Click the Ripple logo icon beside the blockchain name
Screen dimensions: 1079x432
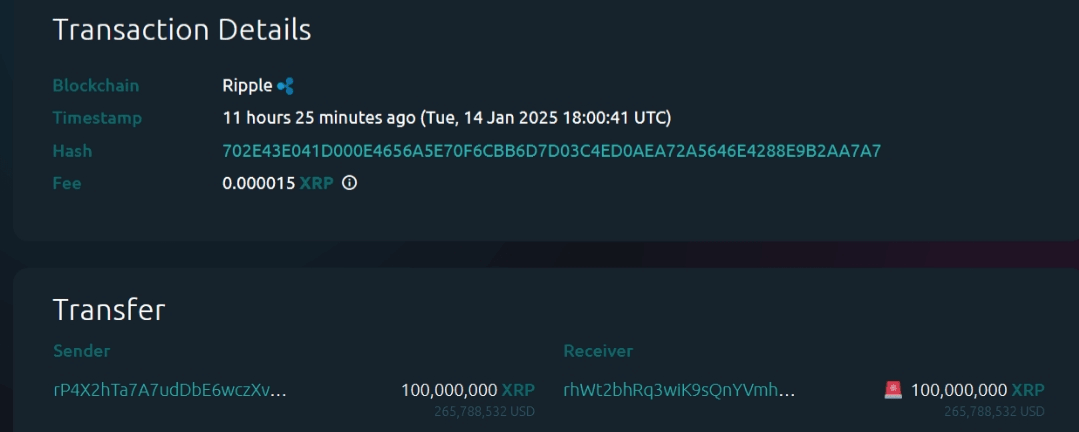click(x=286, y=86)
